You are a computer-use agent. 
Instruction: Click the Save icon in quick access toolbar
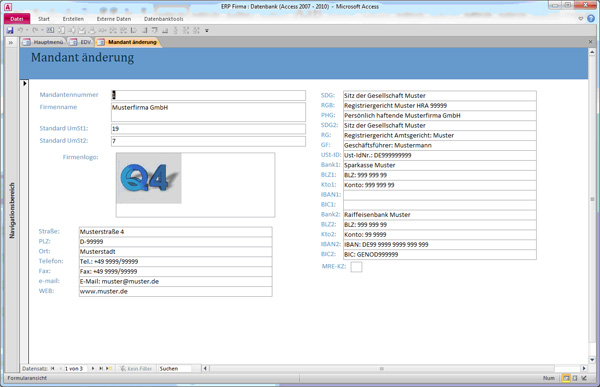(10, 30)
